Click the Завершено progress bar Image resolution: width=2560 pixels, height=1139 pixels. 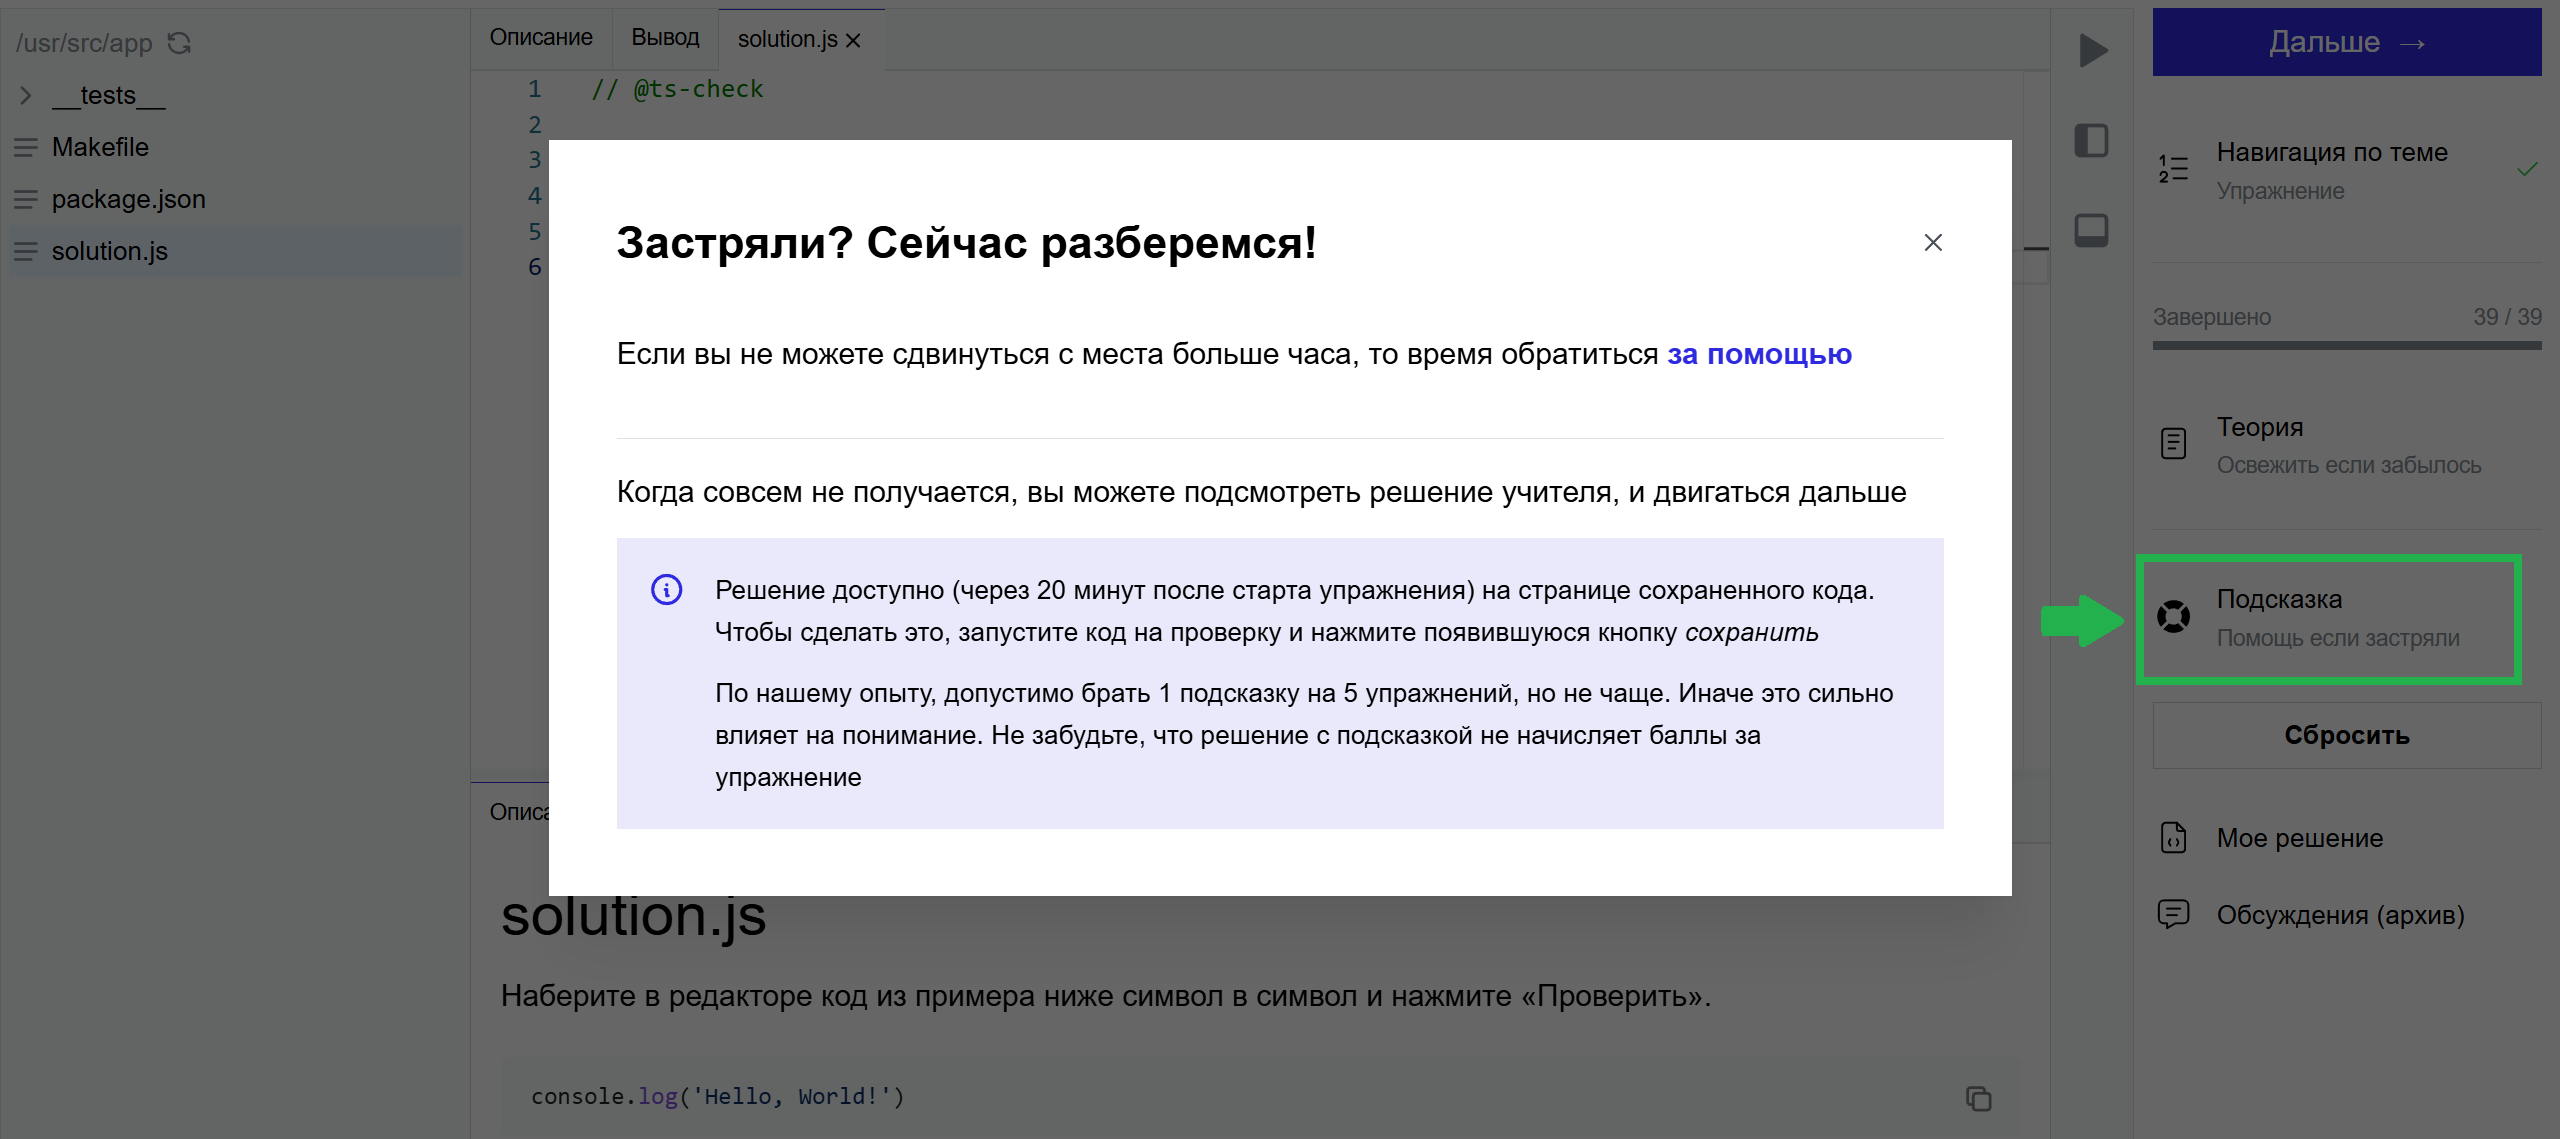2346,345
